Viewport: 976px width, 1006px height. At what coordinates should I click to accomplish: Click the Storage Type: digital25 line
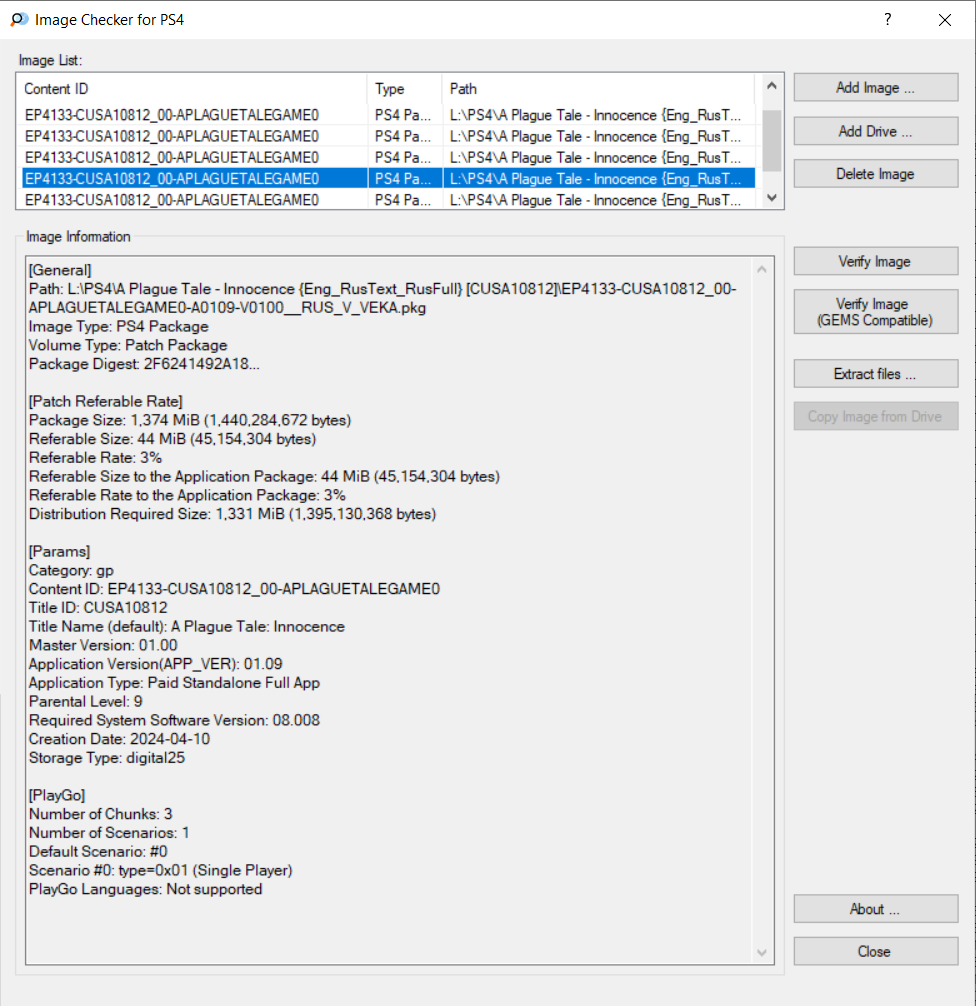[x=107, y=758]
